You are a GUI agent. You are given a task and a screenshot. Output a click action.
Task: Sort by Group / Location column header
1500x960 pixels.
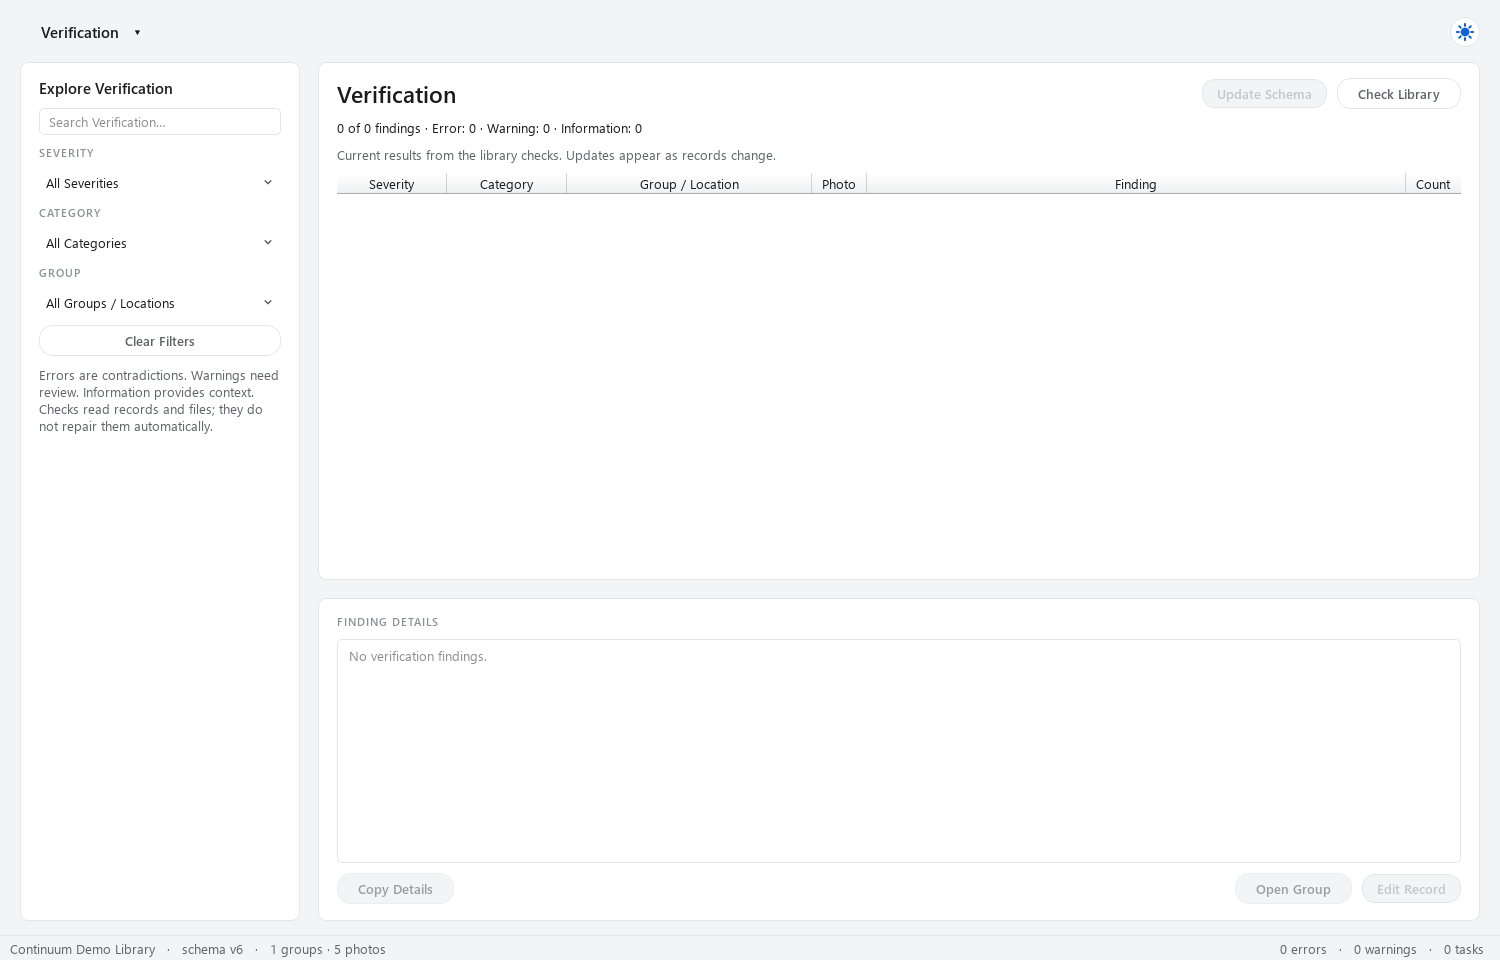coord(689,184)
